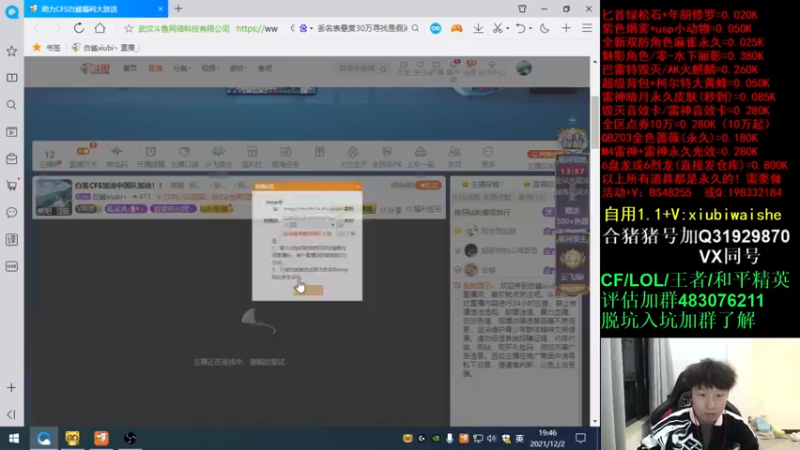
Task: Open the user avatar in site header
Action: pos(524,68)
